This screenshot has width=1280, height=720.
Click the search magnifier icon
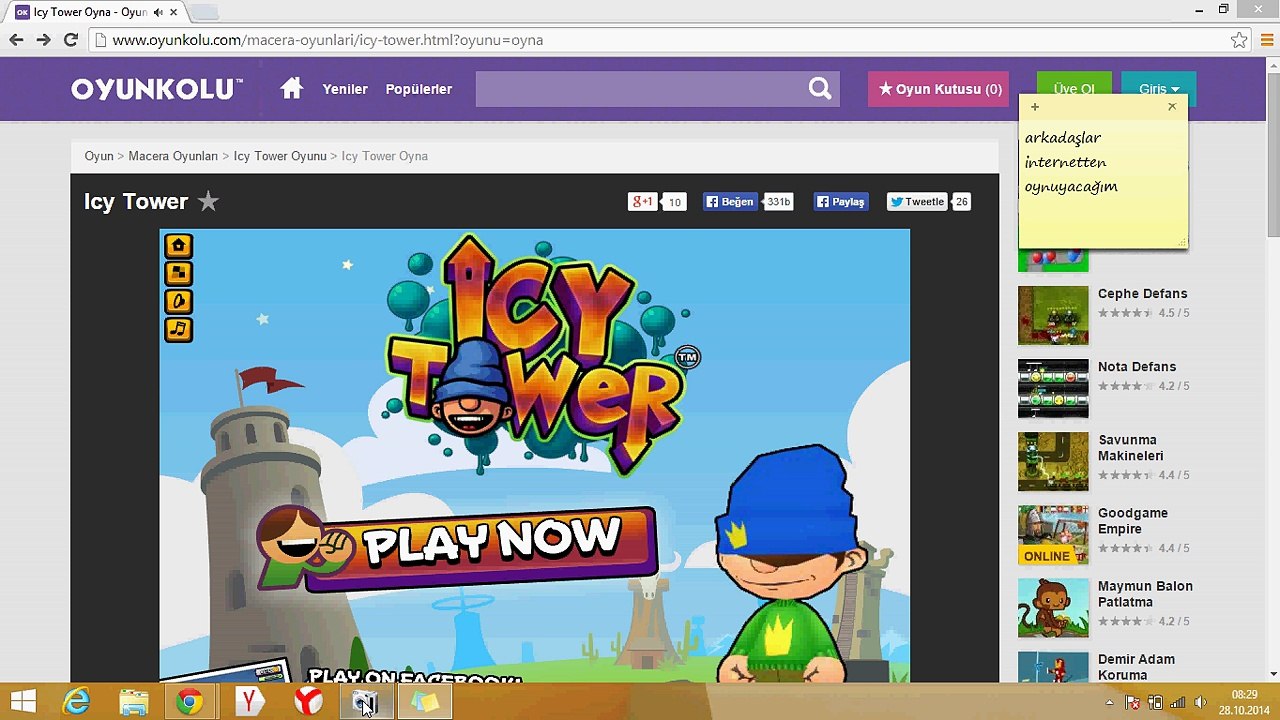820,89
